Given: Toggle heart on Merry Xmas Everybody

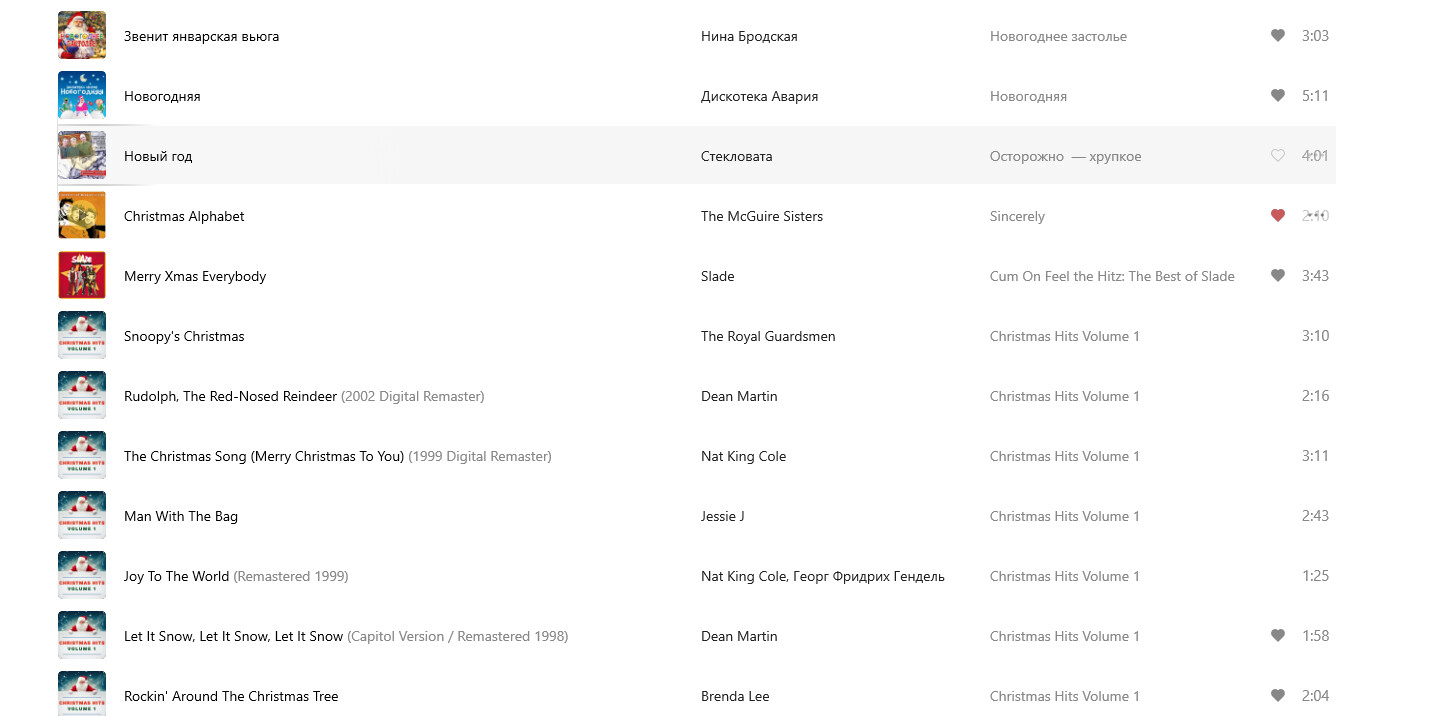Looking at the screenshot, I should coord(1277,276).
